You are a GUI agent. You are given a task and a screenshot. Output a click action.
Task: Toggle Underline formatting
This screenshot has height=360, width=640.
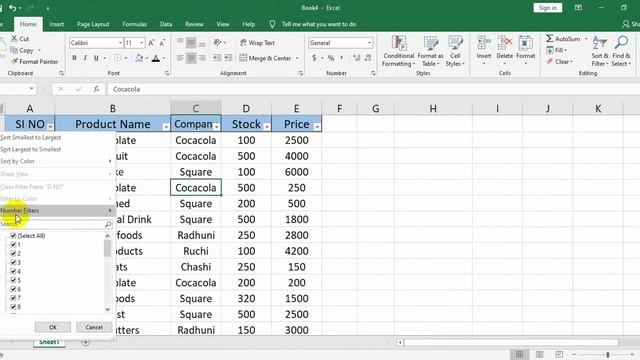click(x=96, y=58)
